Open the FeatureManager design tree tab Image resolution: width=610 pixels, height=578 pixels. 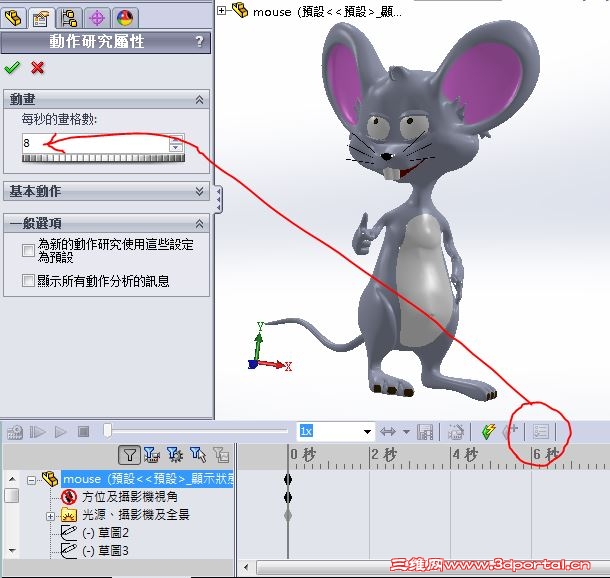(13, 18)
